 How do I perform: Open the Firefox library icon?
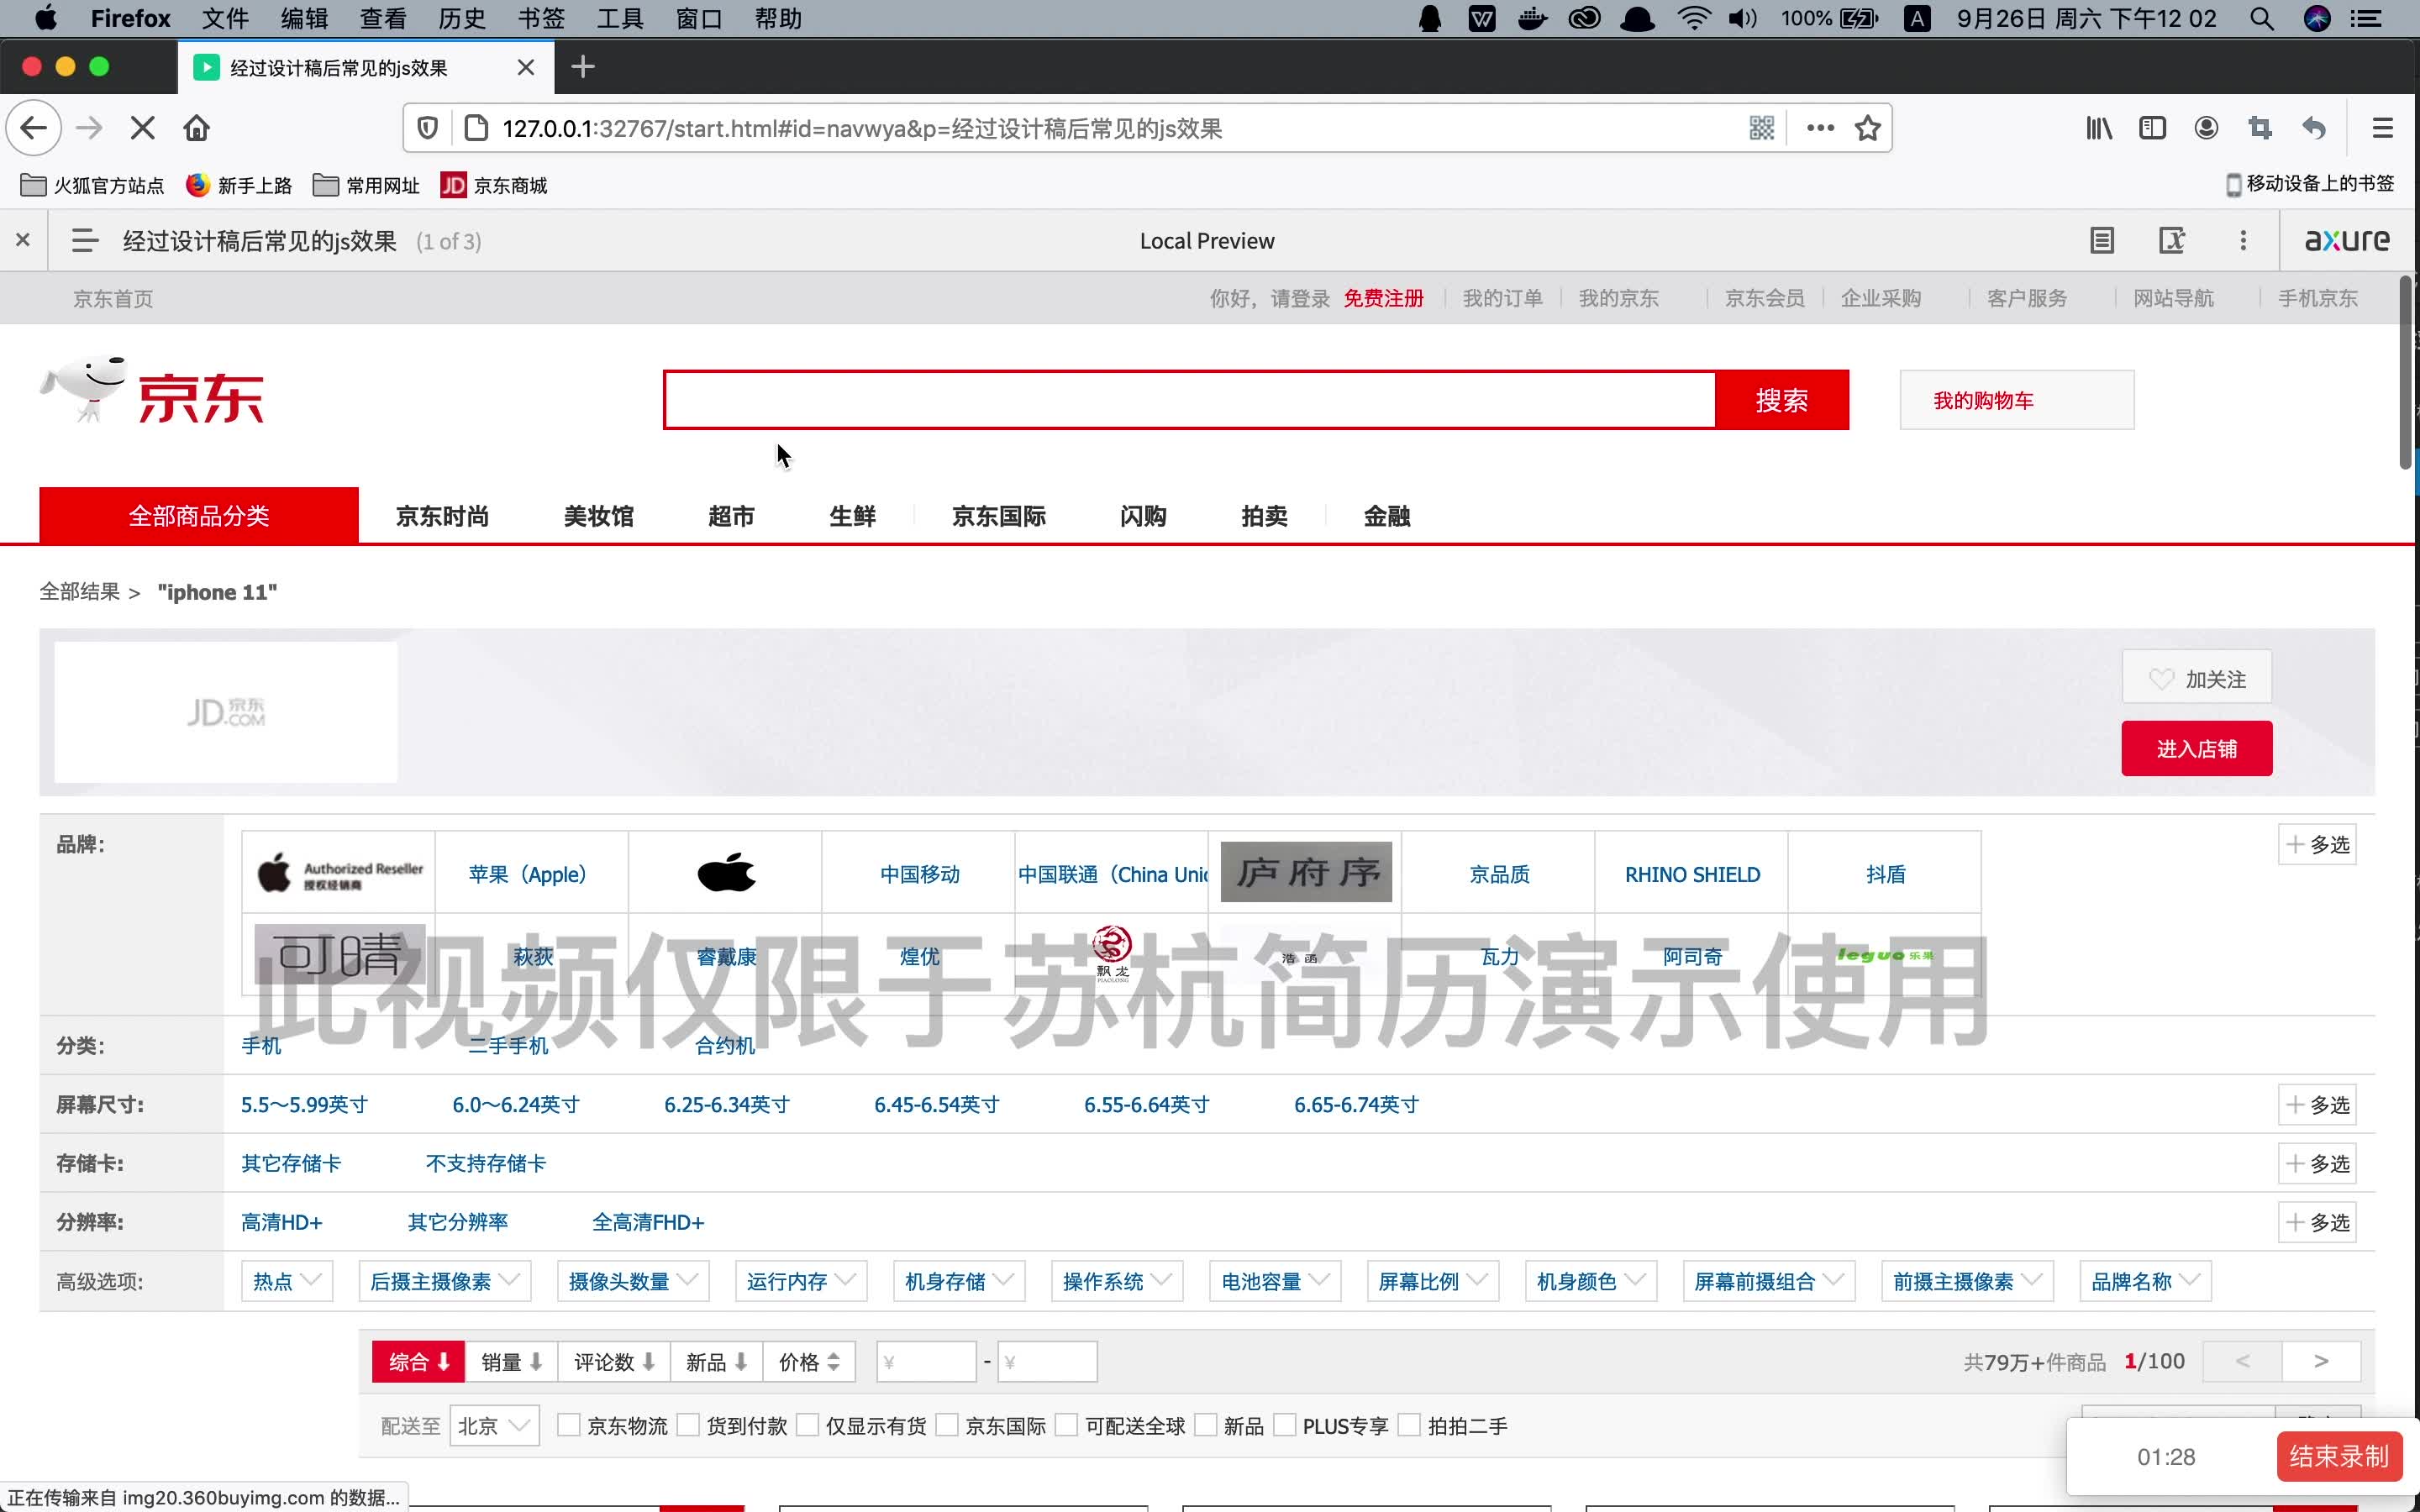click(x=2099, y=128)
